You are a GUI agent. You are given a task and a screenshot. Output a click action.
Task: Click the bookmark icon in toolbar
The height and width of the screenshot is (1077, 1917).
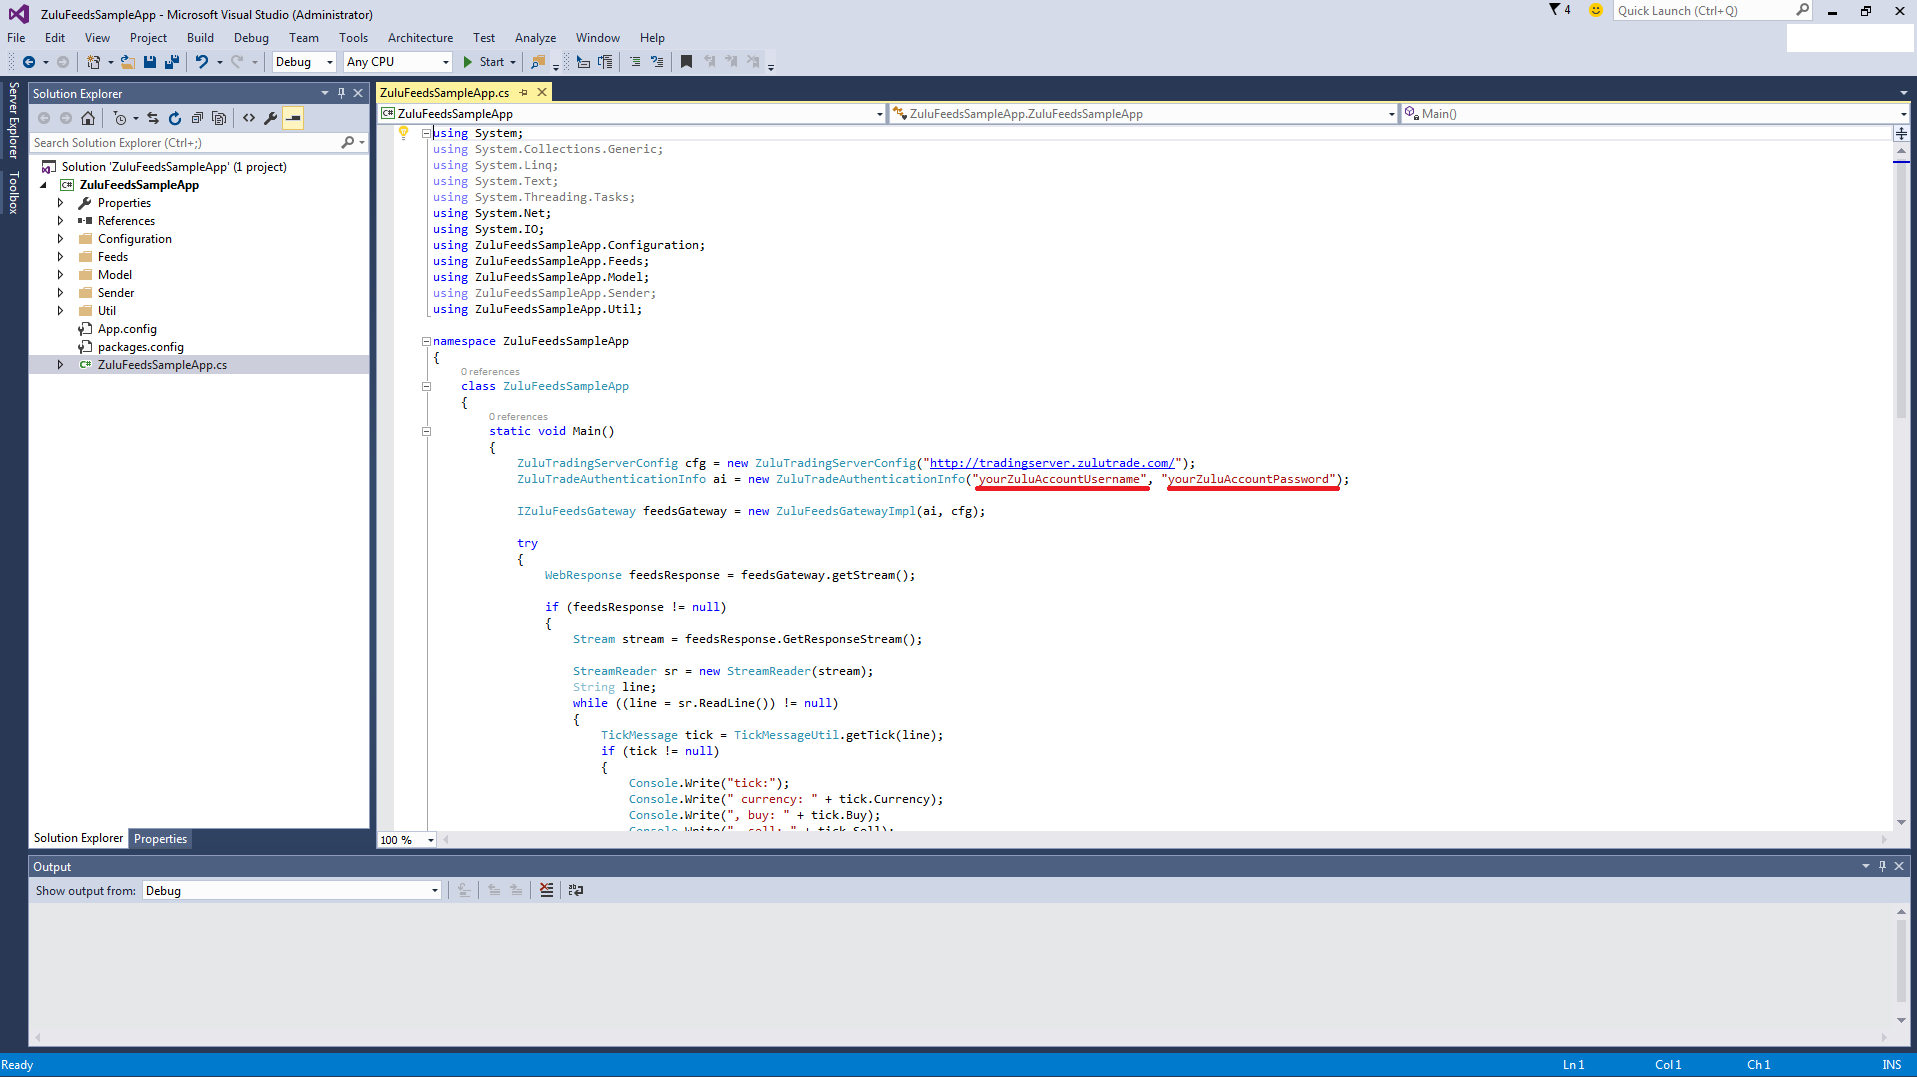pyautogui.click(x=686, y=62)
